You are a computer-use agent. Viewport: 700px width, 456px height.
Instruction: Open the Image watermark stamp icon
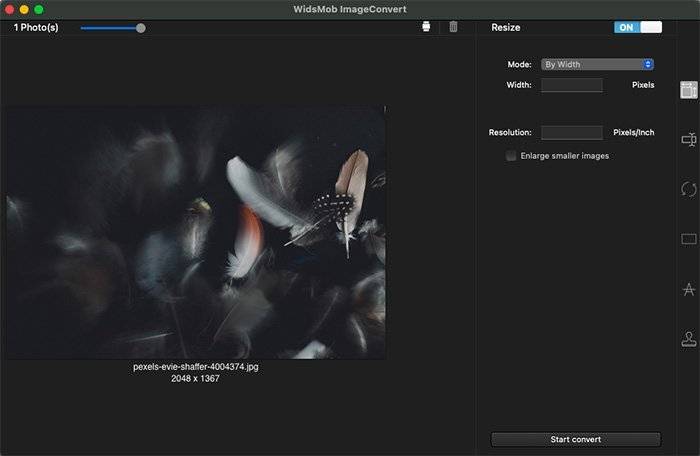tap(688, 339)
